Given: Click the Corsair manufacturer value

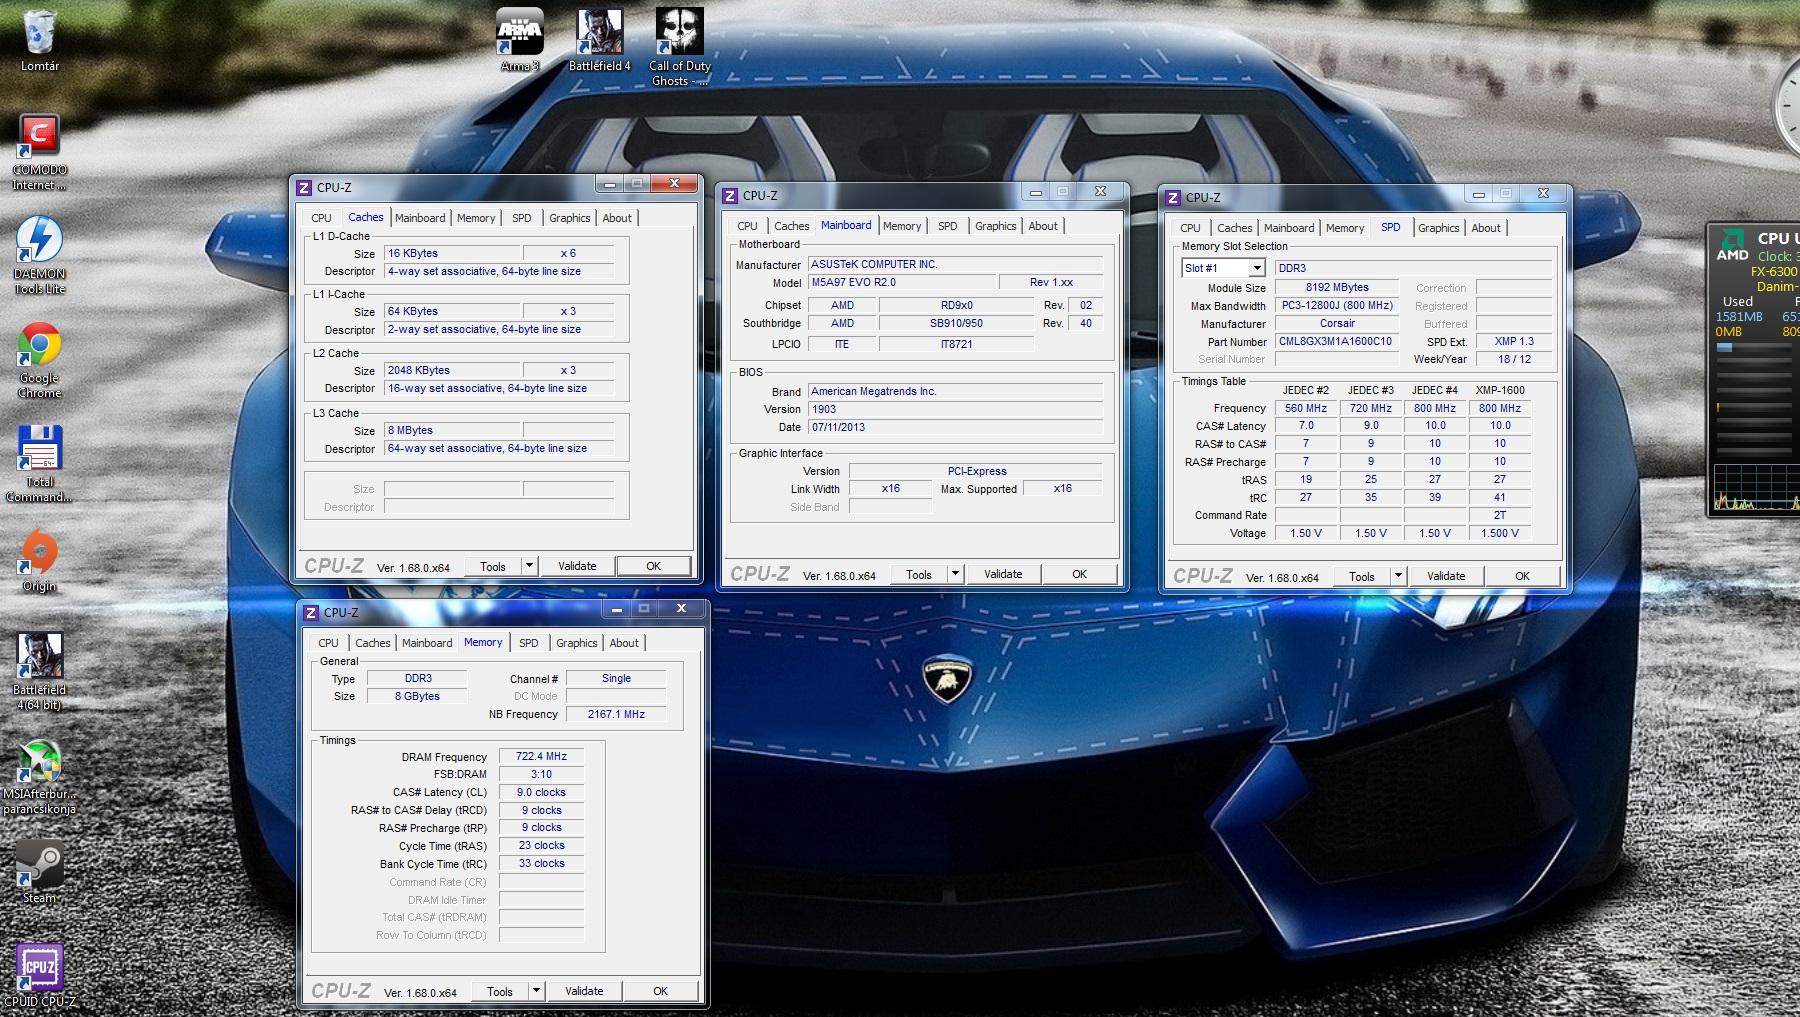Looking at the screenshot, I should point(1337,323).
